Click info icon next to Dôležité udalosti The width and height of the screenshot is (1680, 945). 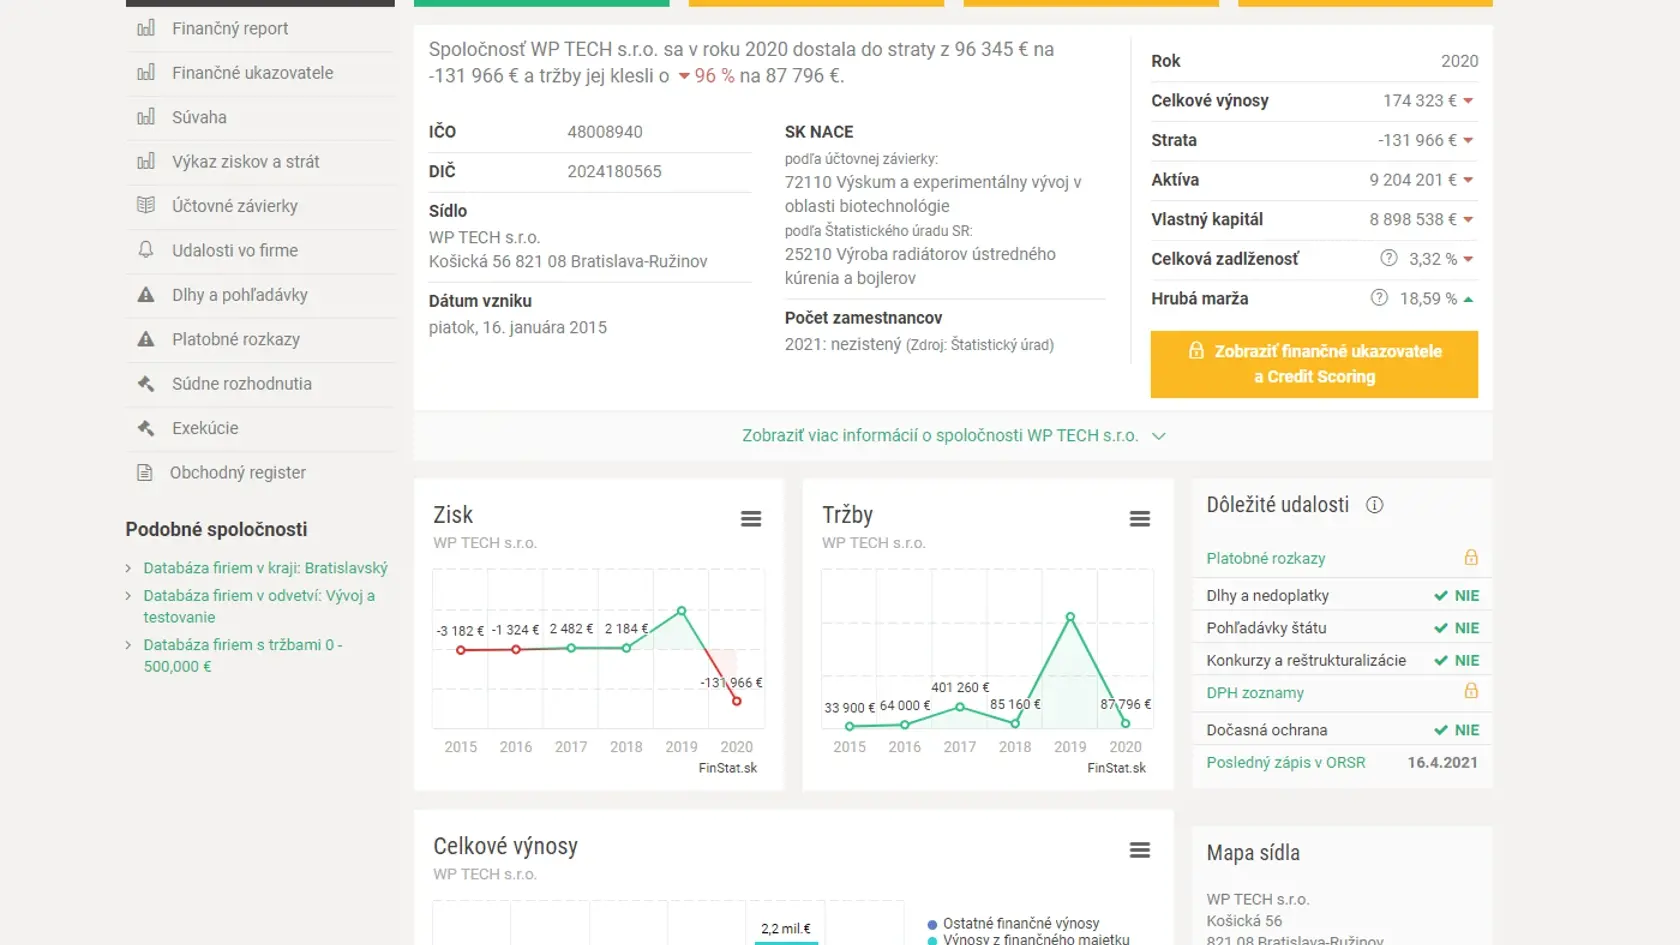(1375, 505)
